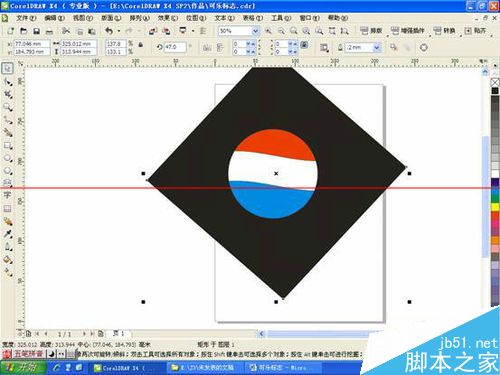
Task: Click the Windows 开始 Start button
Action: (x=23, y=368)
